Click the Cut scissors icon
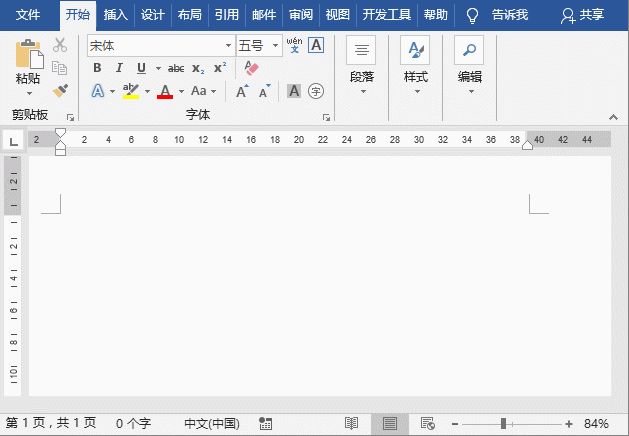This screenshot has width=629, height=436. tap(60, 45)
